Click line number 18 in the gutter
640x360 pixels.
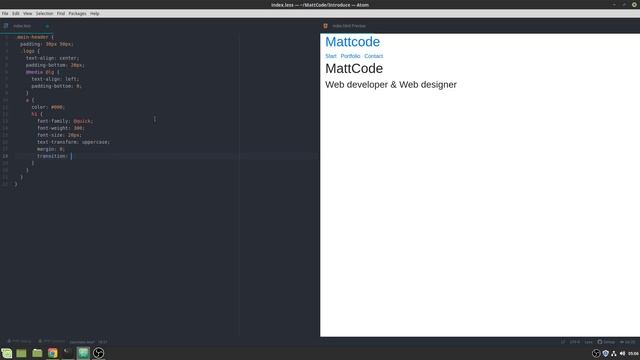point(5,156)
